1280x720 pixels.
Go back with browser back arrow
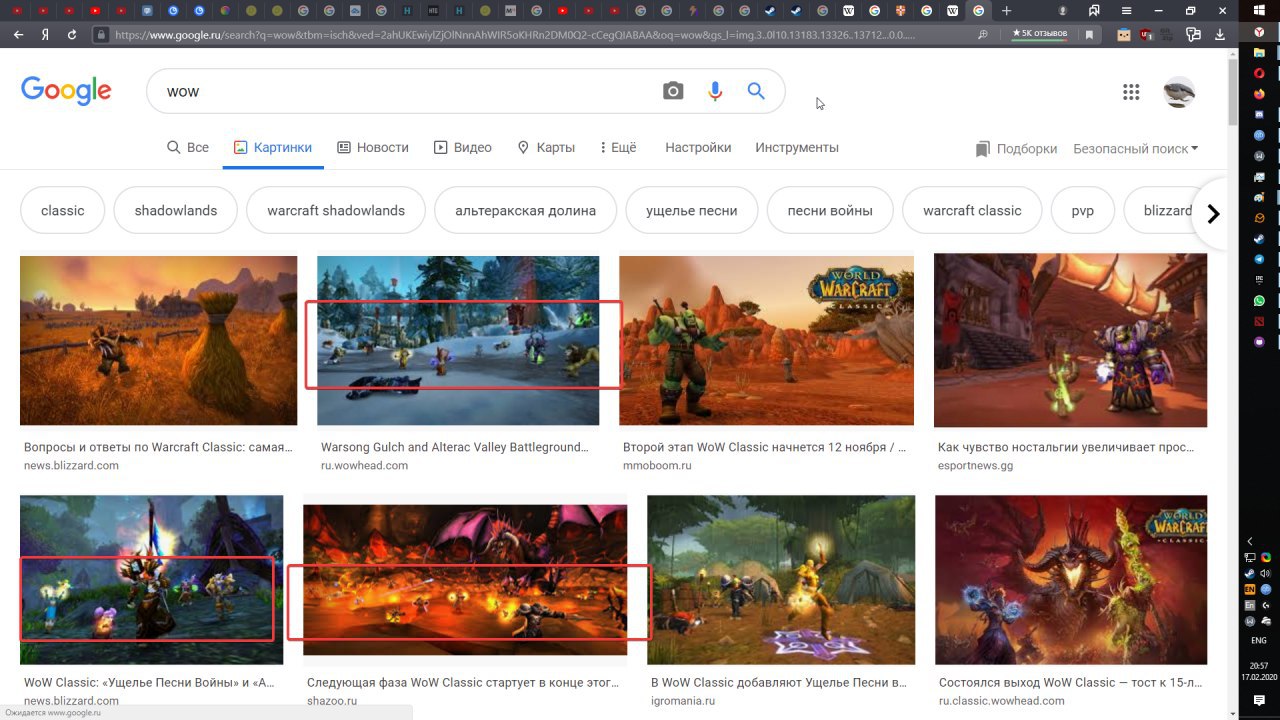pyautogui.click(x=18, y=34)
